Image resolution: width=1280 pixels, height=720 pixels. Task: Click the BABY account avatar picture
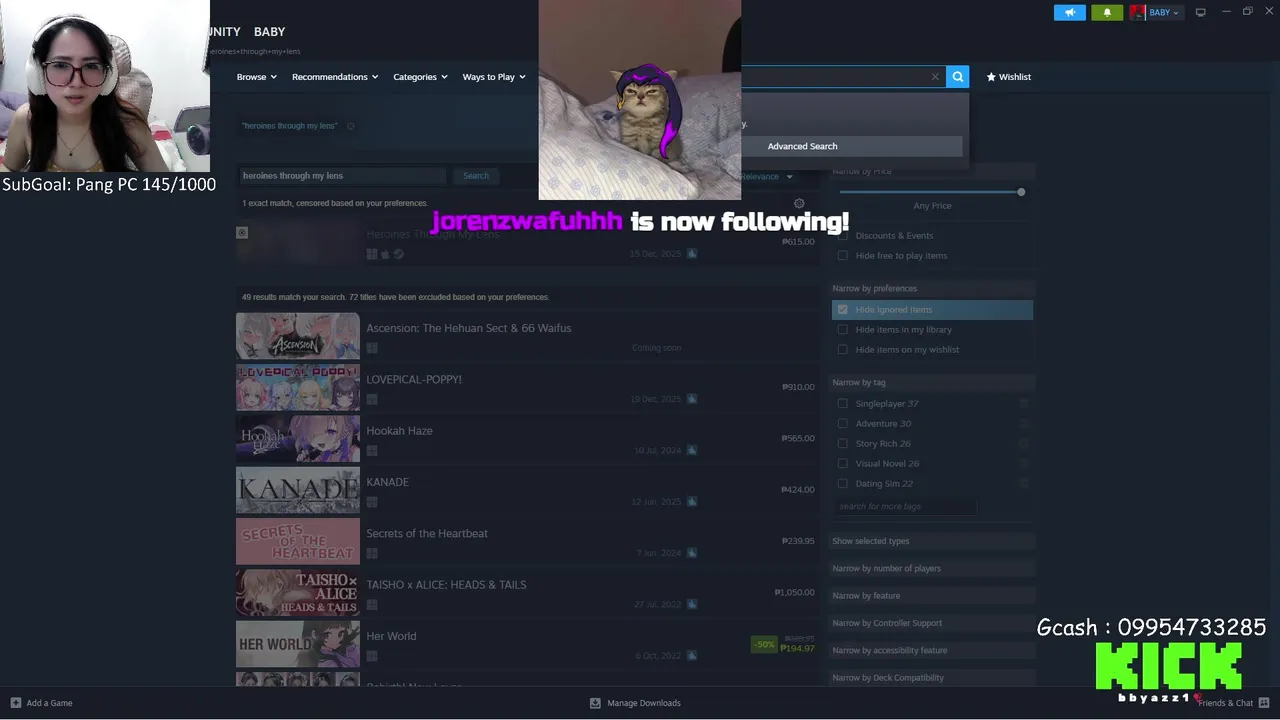click(x=1137, y=12)
